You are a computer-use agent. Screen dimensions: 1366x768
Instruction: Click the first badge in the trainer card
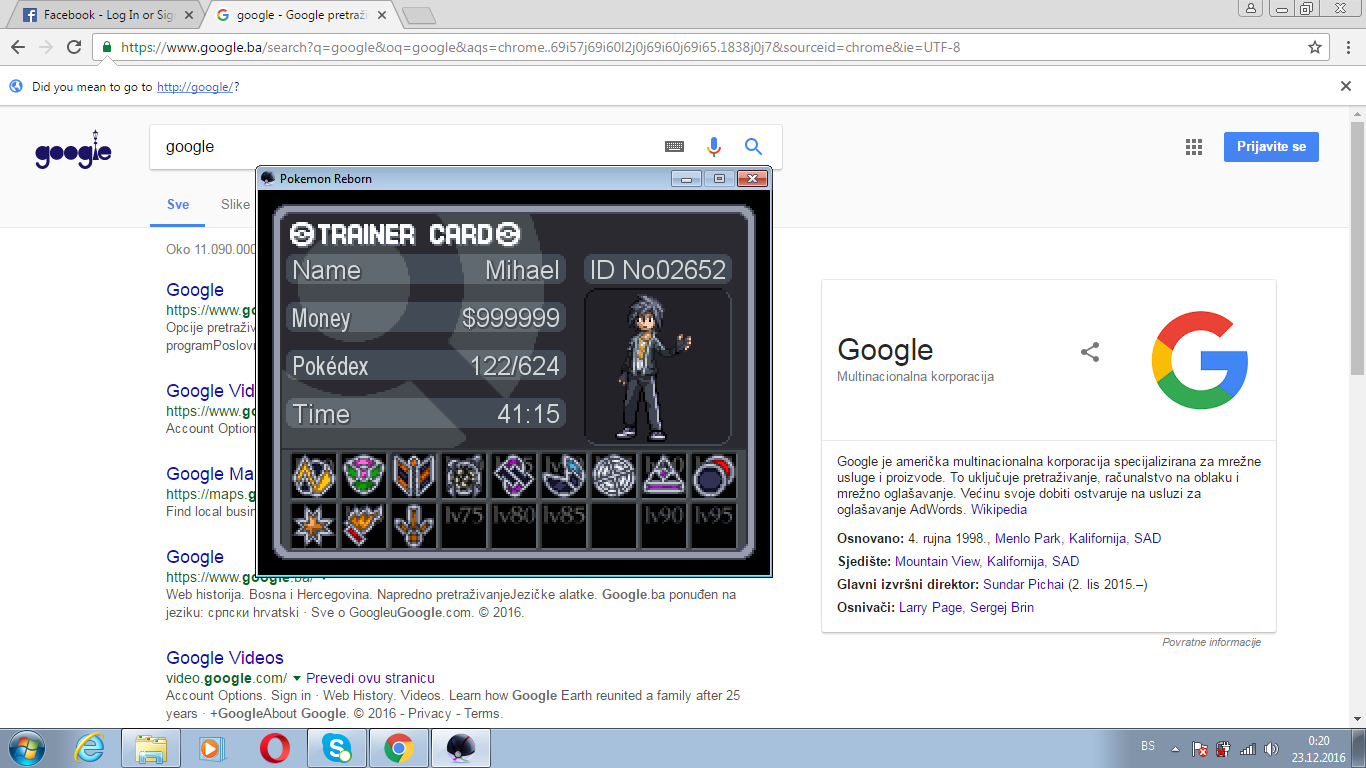pyautogui.click(x=314, y=476)
